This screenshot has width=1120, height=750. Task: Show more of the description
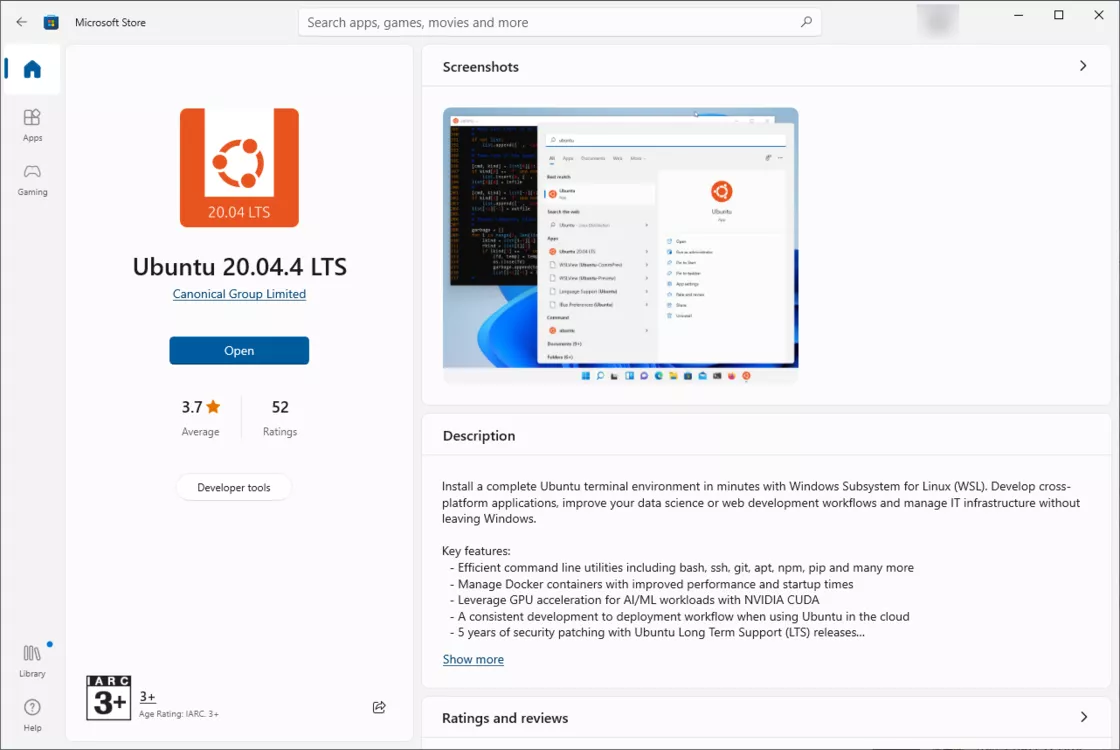click(473, 659)
